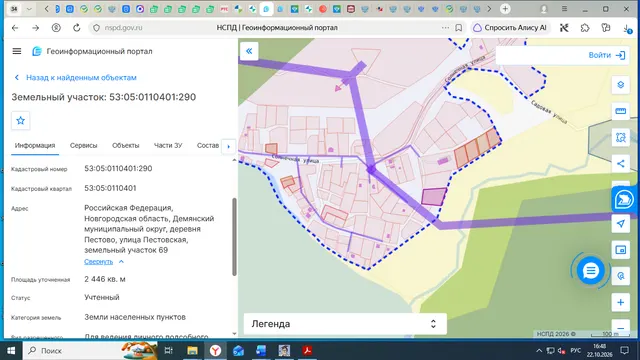The image size is (640, 360).
Task: Collapse the address text via Свернуть
Action: [98, 262]
